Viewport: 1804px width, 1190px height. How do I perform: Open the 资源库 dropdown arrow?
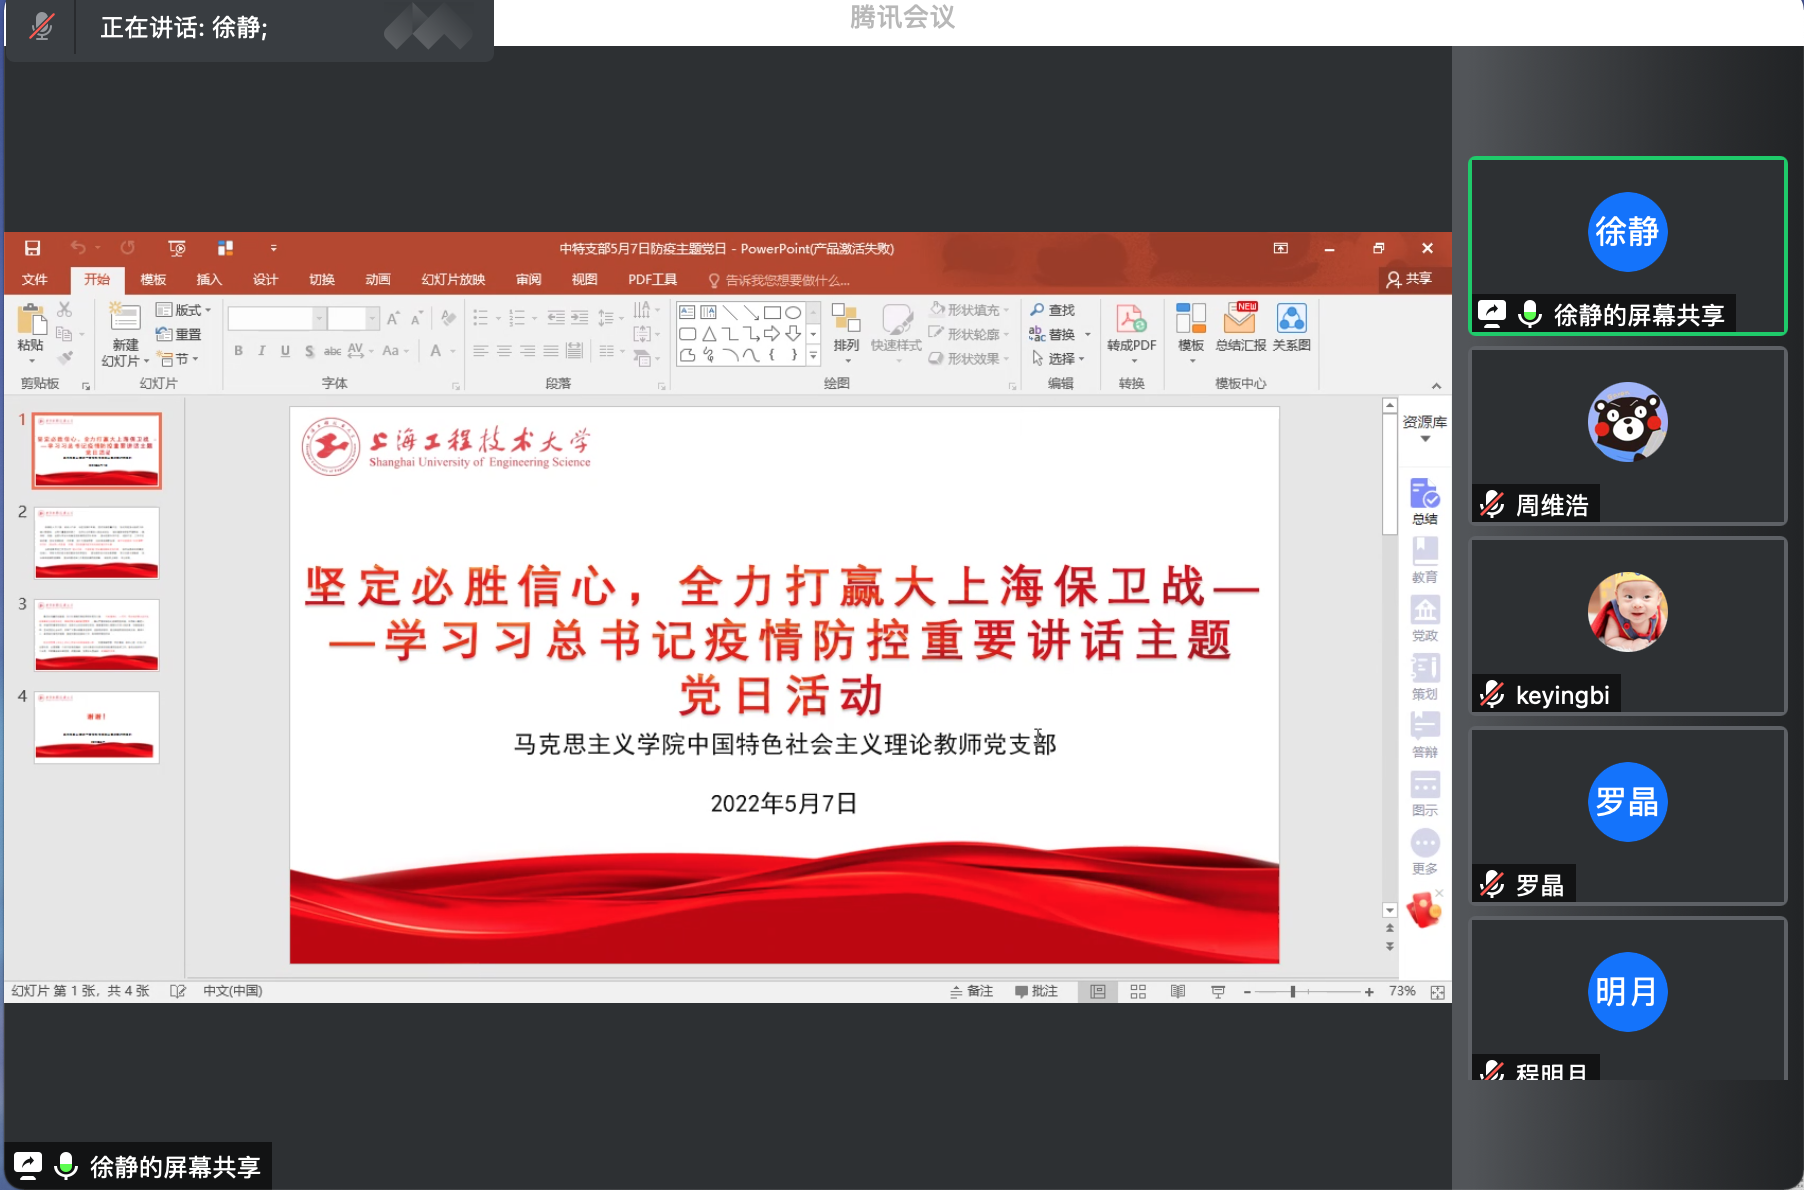[1425, 439]
